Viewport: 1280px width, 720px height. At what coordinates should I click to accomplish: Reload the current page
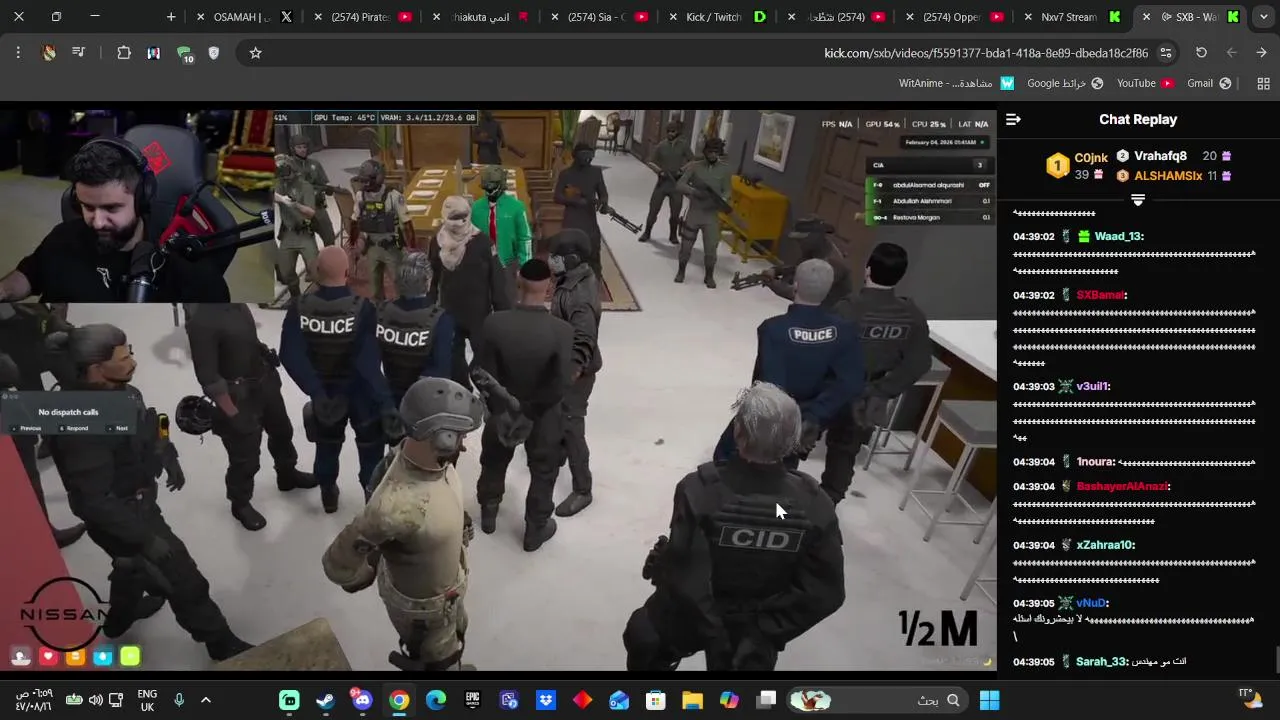point(1201,53)
